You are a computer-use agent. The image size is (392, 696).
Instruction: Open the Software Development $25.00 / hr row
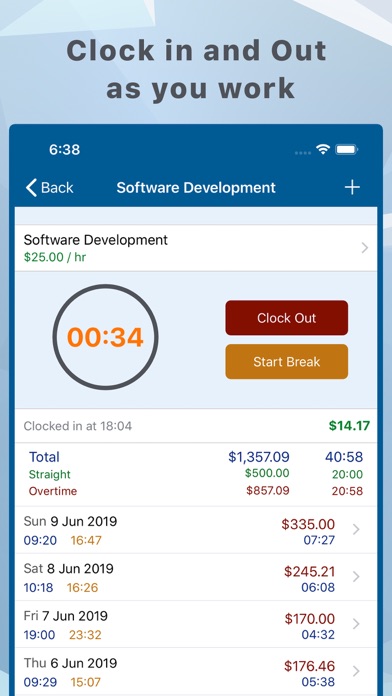pyautogui.click(x=196, y=248)
